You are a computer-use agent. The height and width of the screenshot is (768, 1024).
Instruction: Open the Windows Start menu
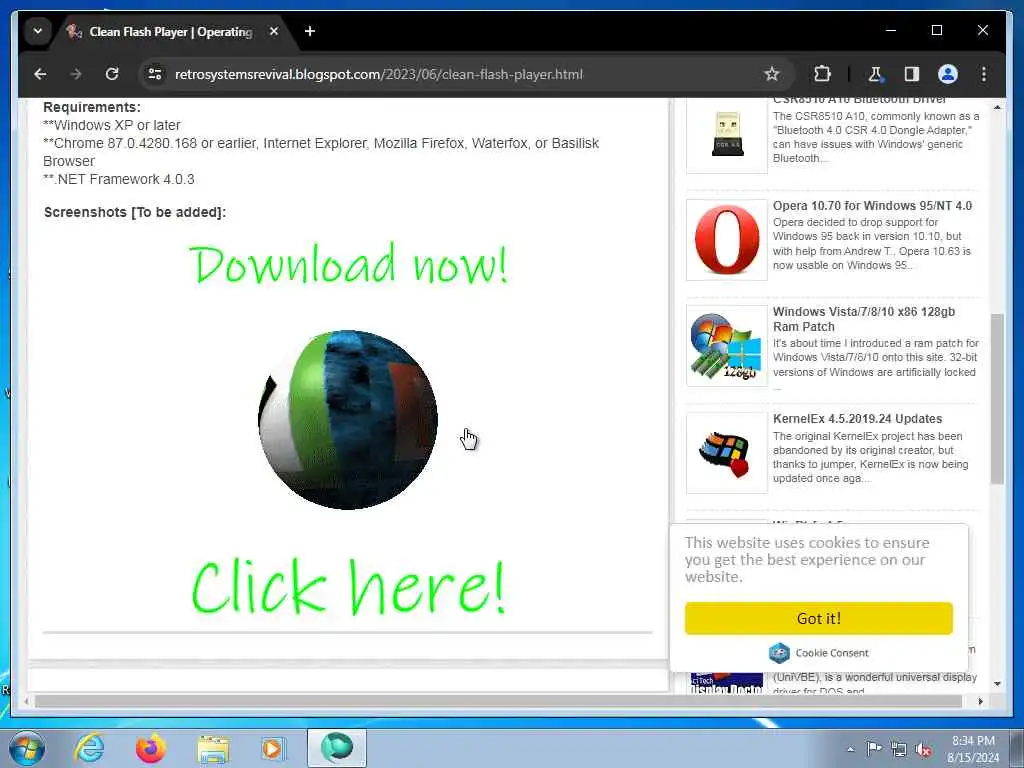click(27, 748)
